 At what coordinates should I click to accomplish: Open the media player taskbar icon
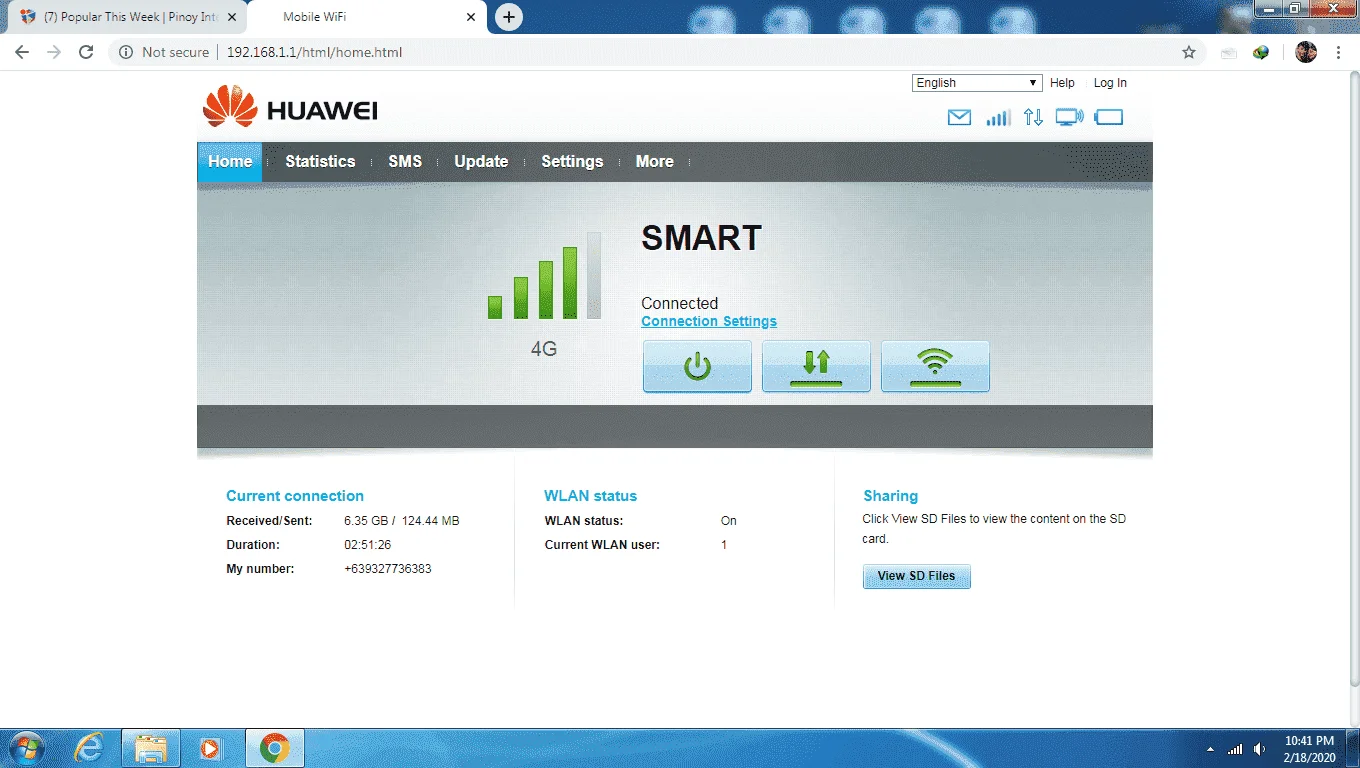click(212, 748)
